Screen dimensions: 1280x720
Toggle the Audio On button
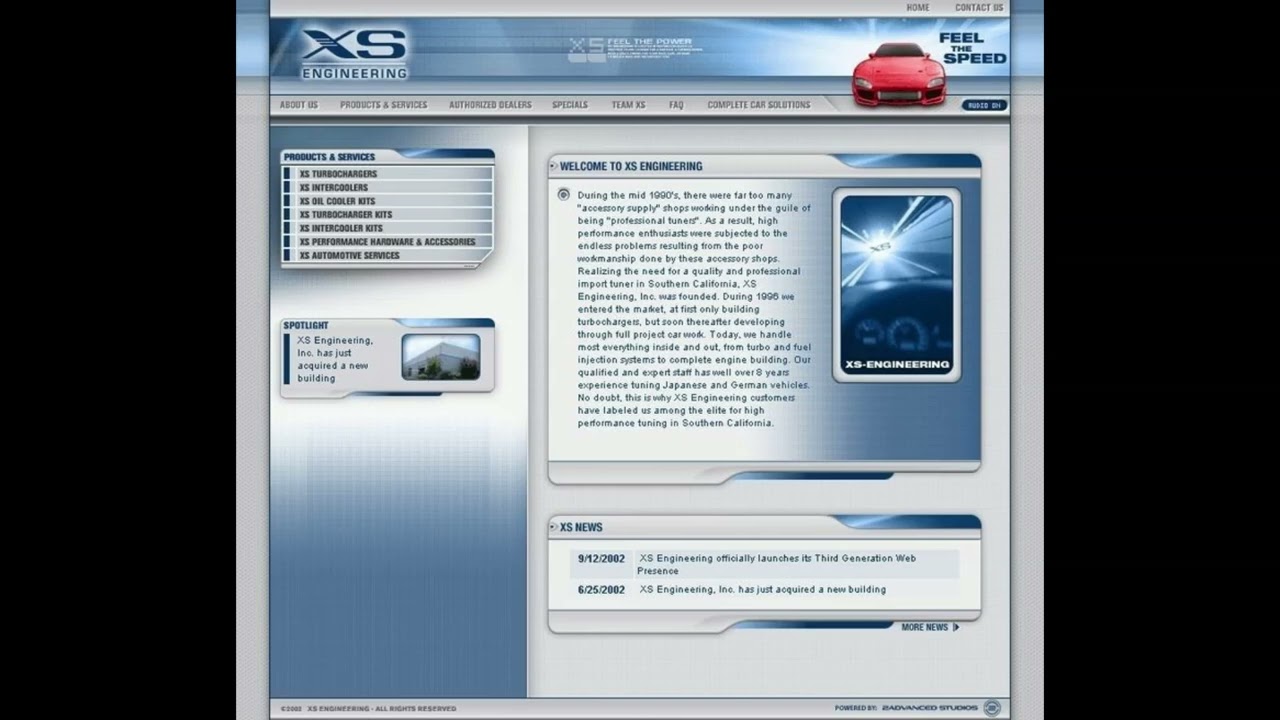(x=984, y=105)
